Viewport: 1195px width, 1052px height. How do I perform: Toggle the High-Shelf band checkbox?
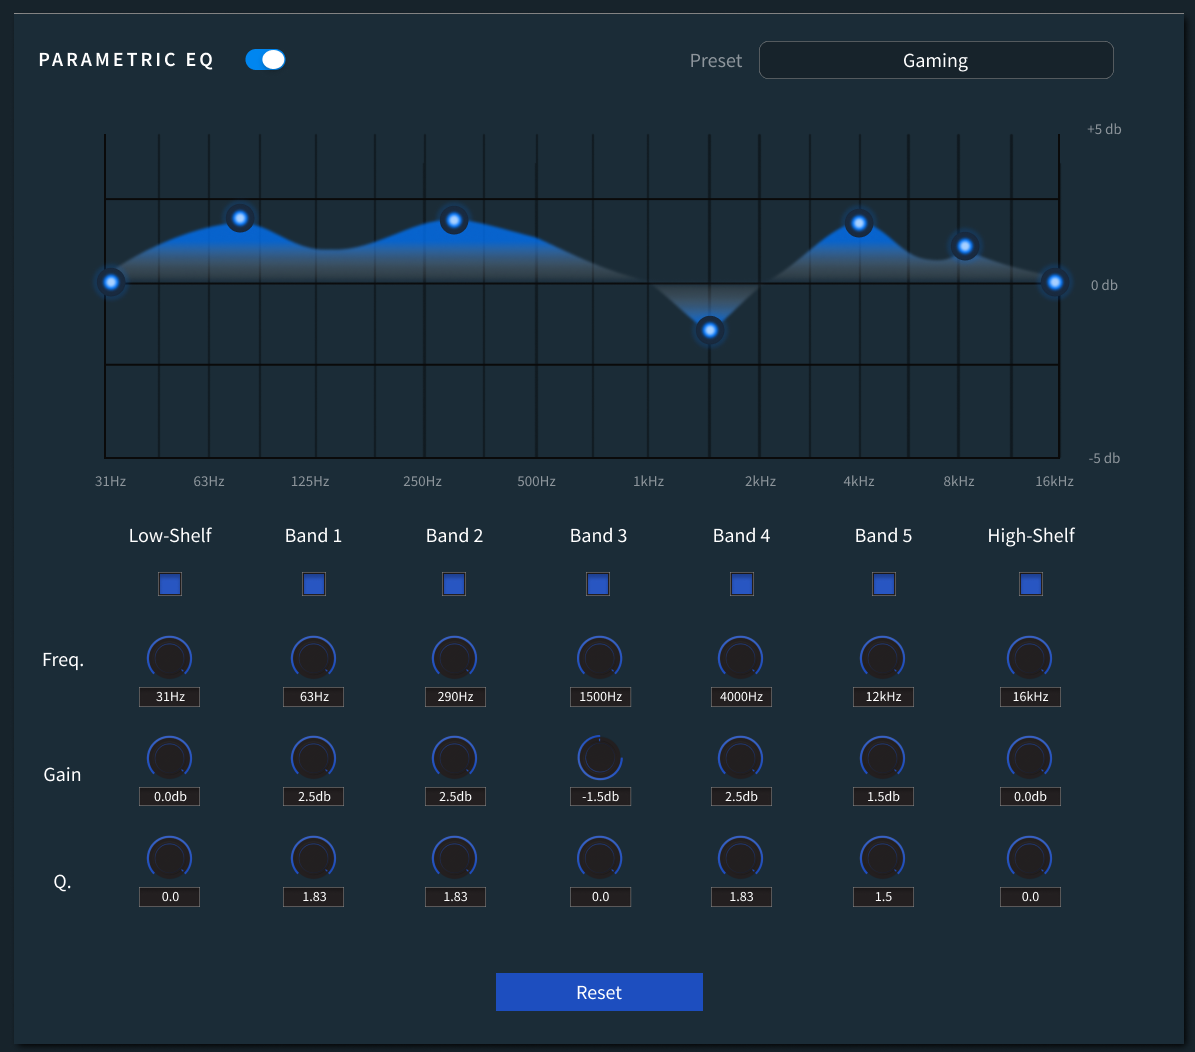click(1030, 584)
